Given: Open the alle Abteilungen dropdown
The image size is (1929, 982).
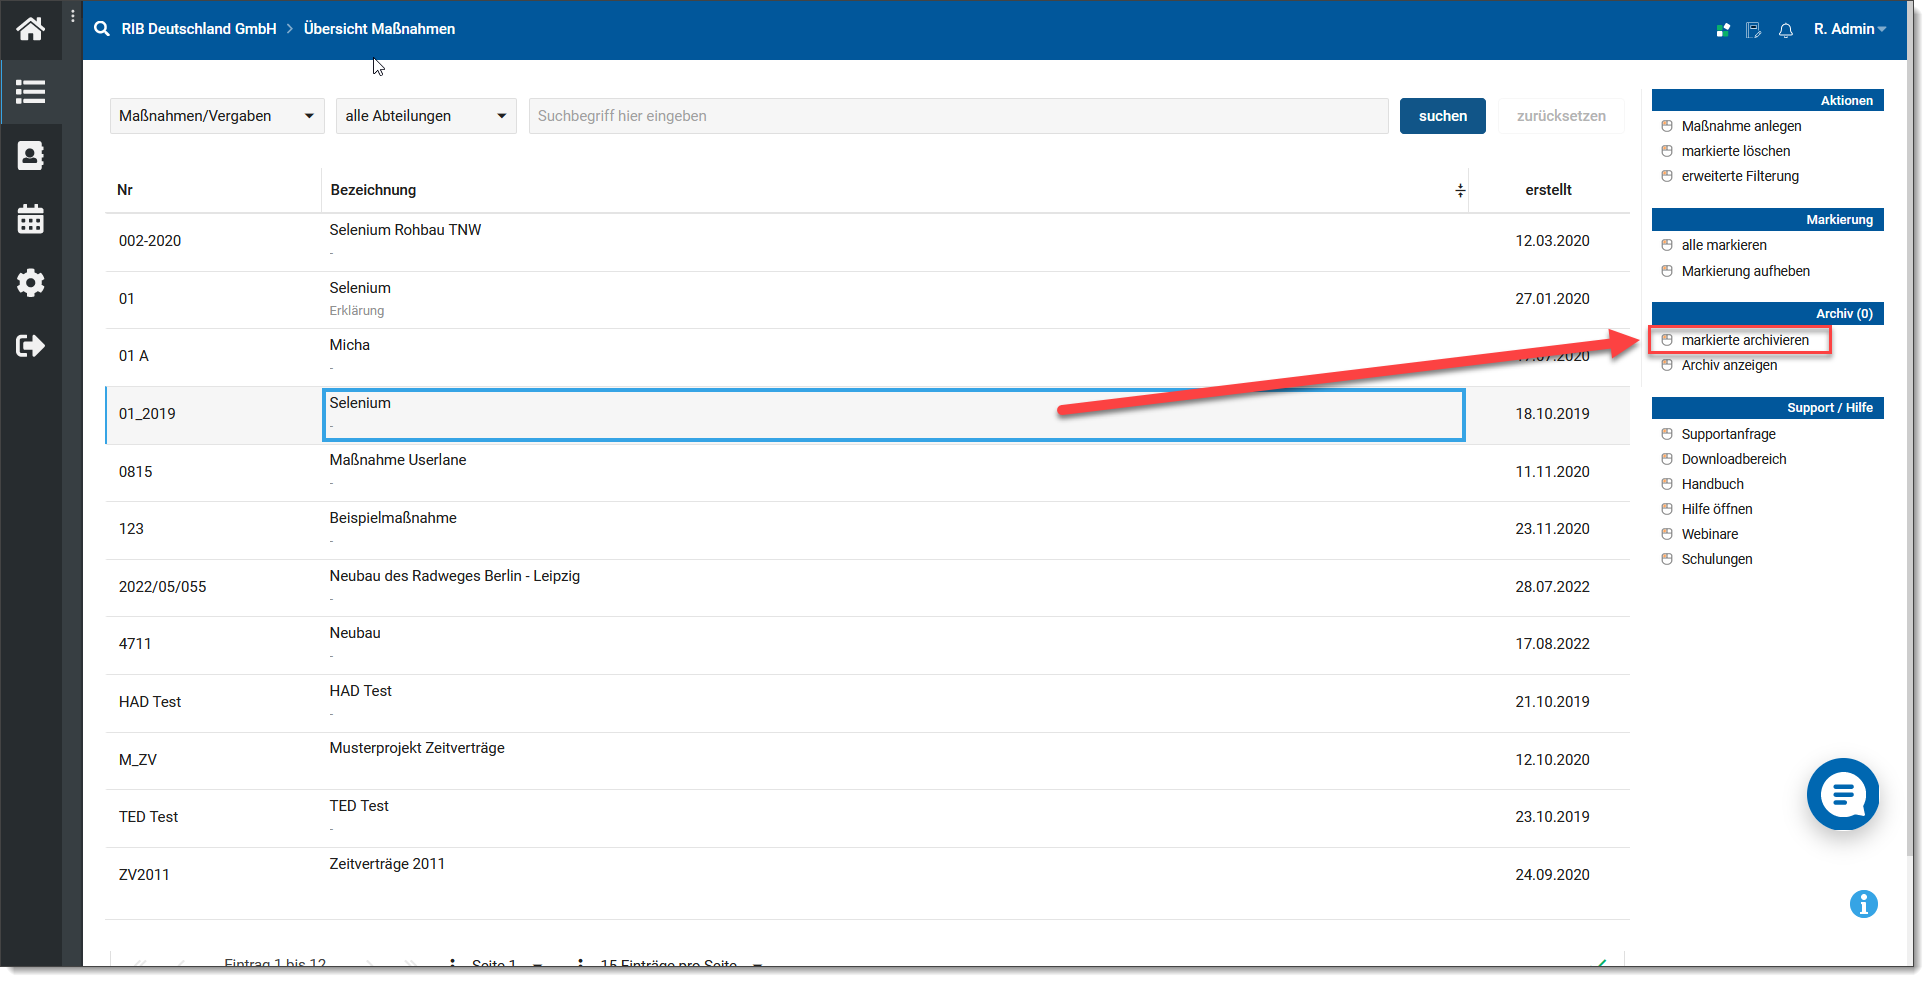Looking at the screenshot, I should 426,116.
